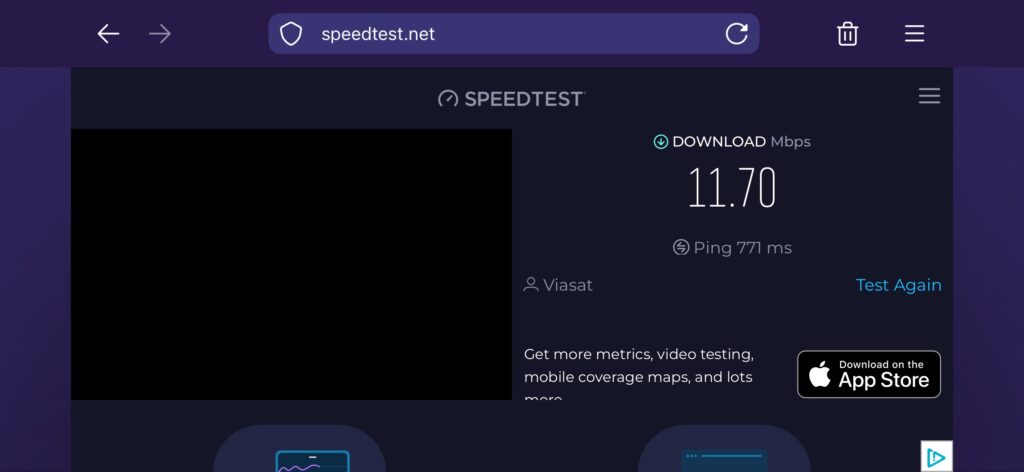Tap the trash icon to erase browsing

[x=847, y=34]
